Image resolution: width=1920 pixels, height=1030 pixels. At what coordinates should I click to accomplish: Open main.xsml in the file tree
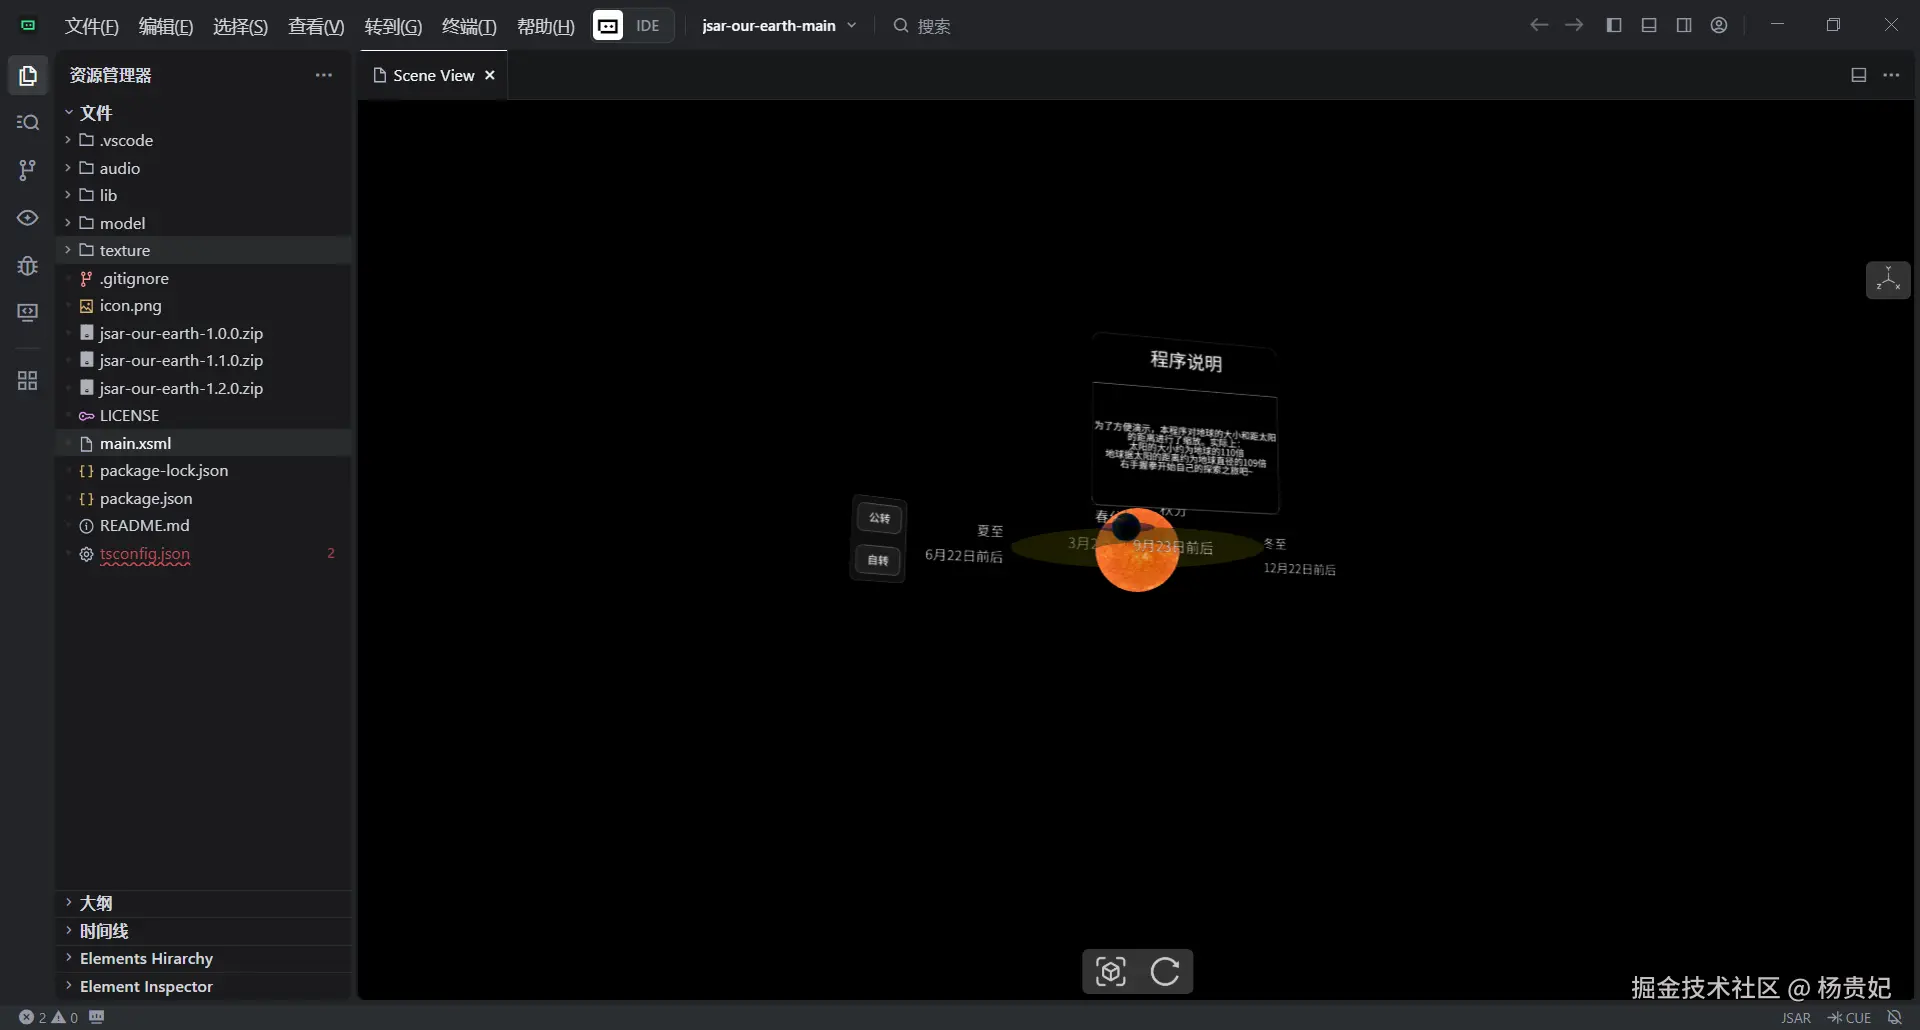point(203,443)
